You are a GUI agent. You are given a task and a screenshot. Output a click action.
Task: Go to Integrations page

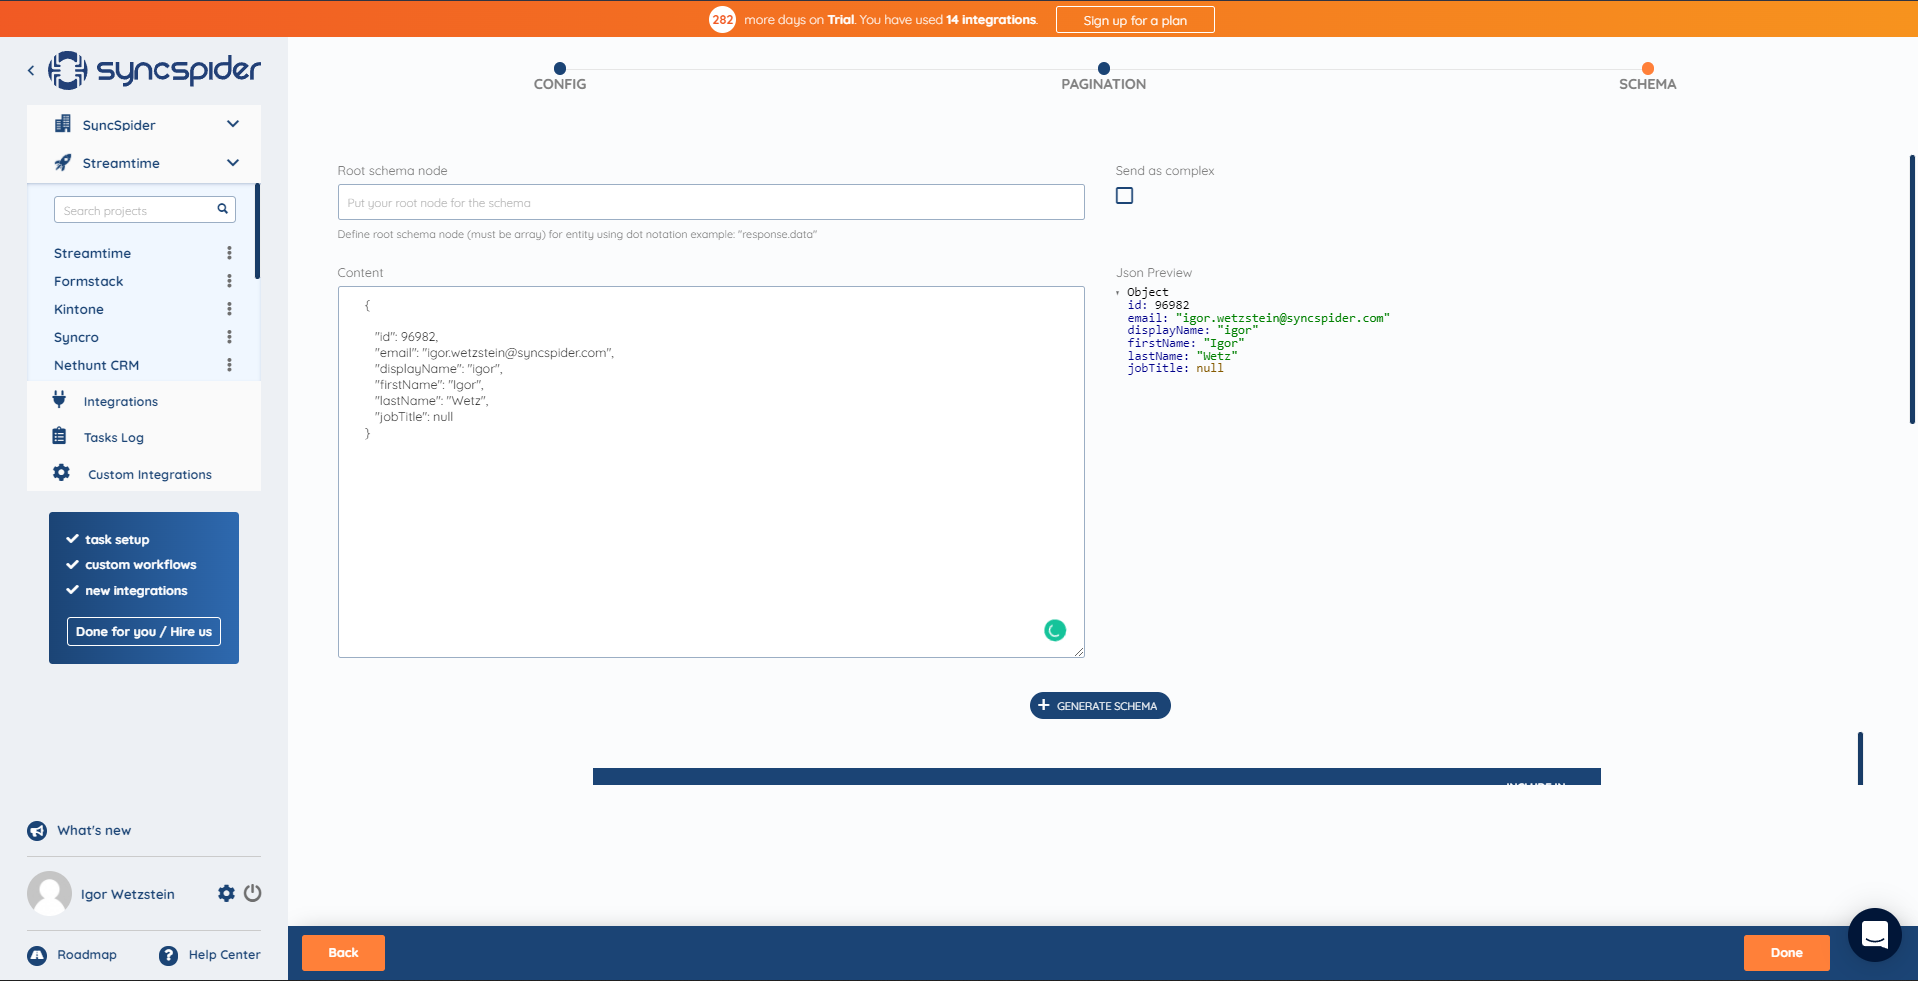point(121,401)
